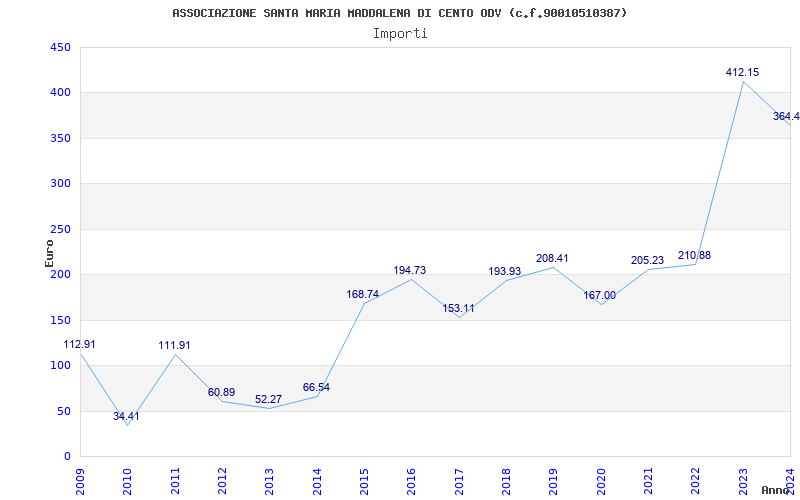Click the partially visible 364.4 label

(786, 116)
